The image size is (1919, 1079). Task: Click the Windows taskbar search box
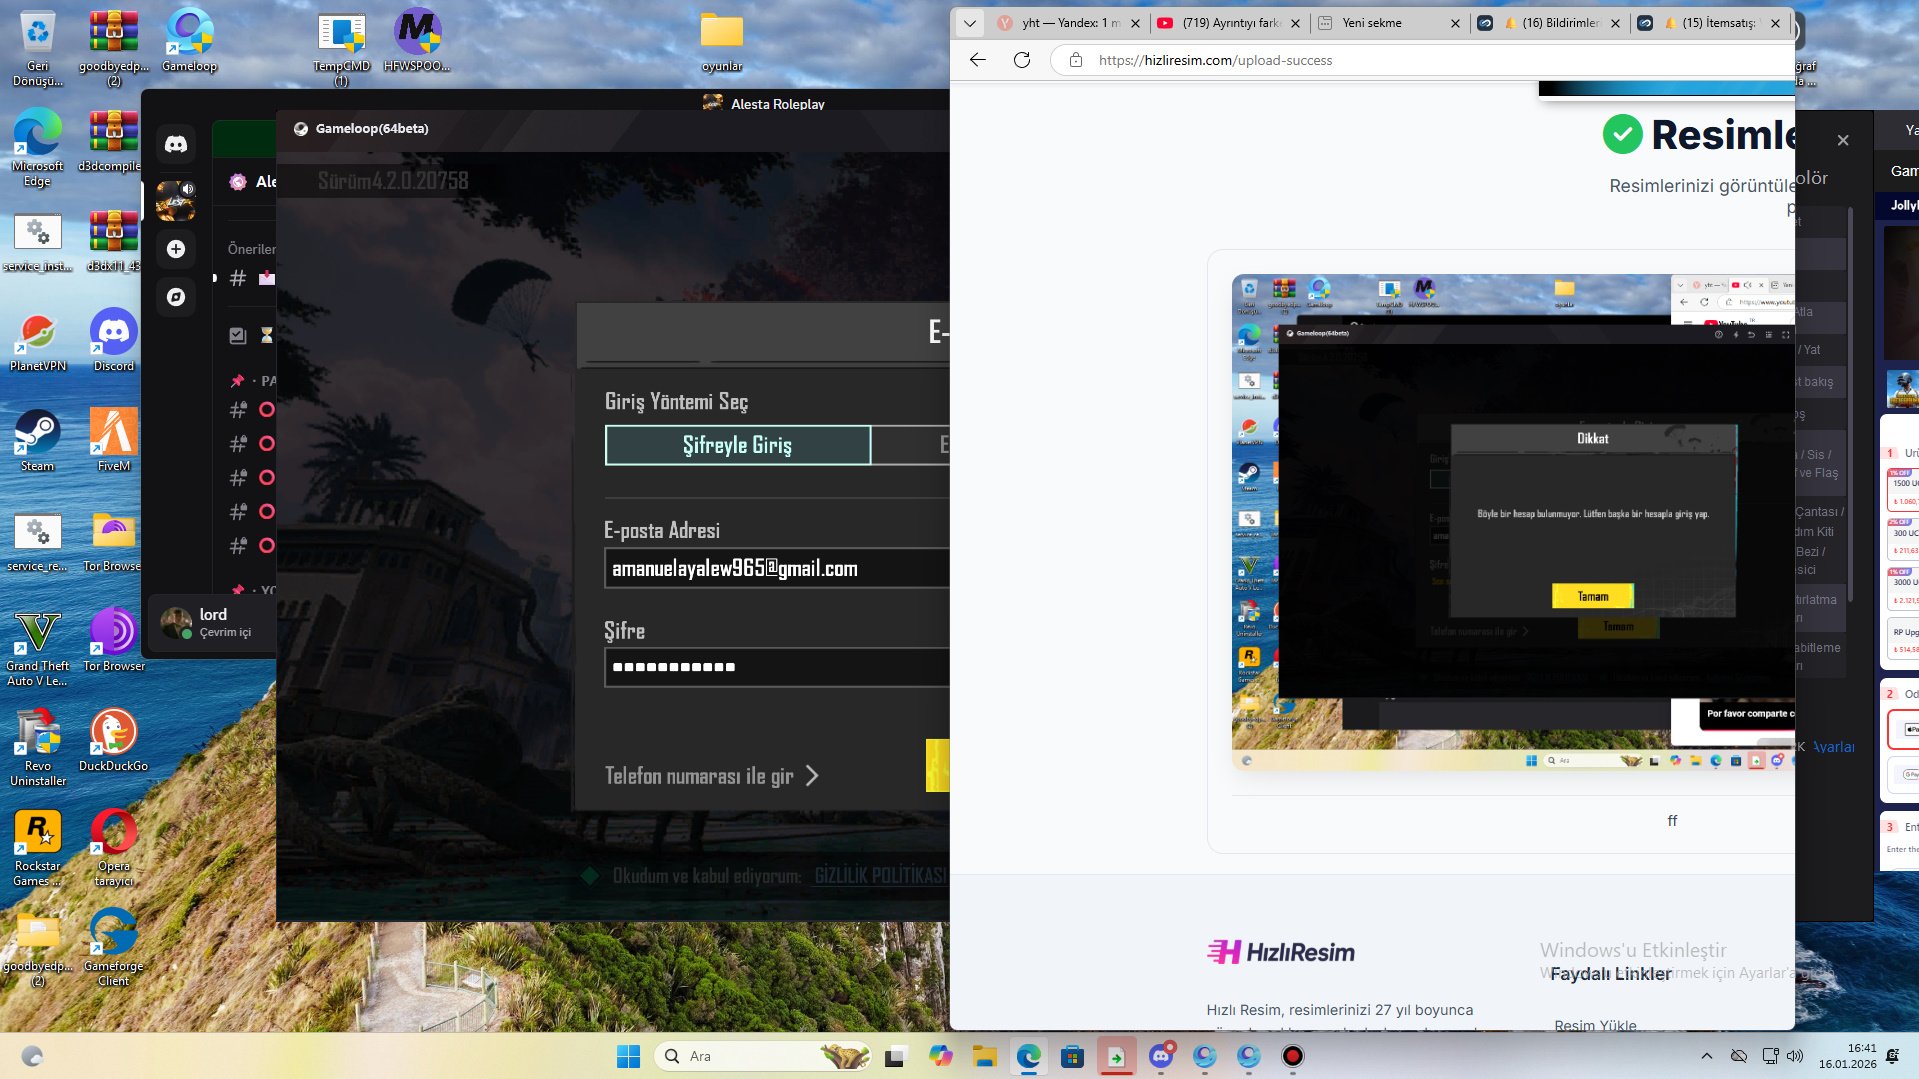(763, 1056)
